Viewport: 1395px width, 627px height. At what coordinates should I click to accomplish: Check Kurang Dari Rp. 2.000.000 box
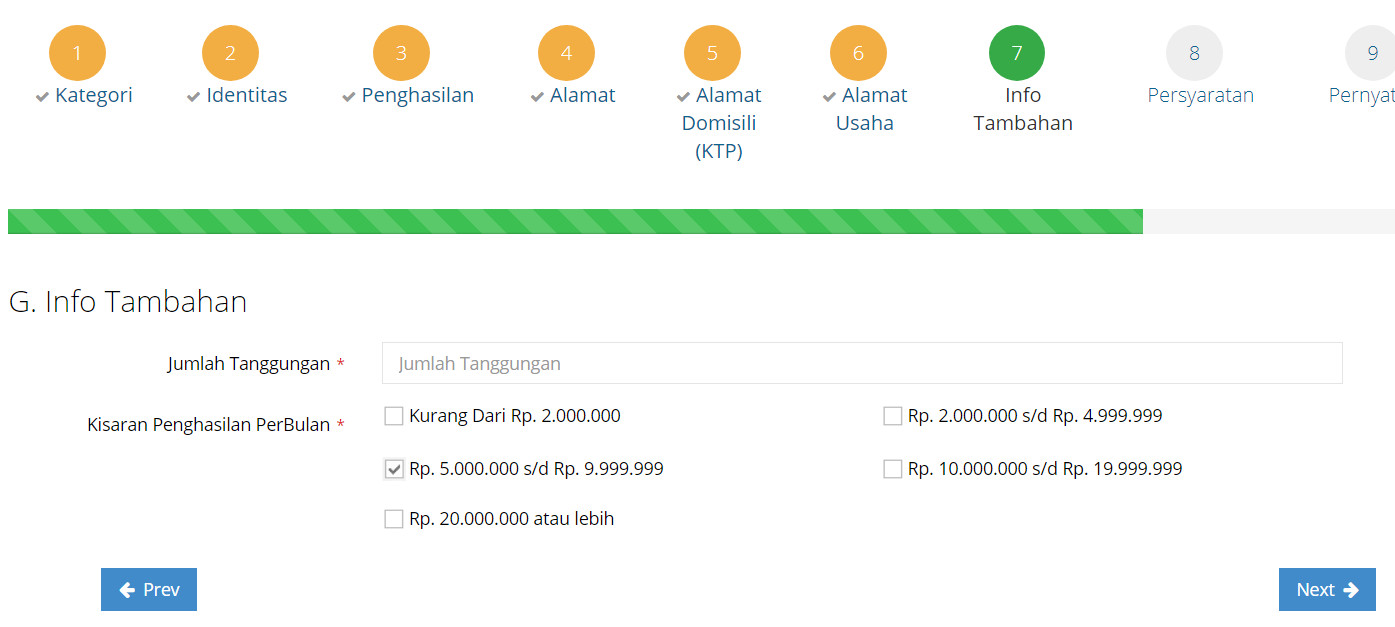coord(394,416)
